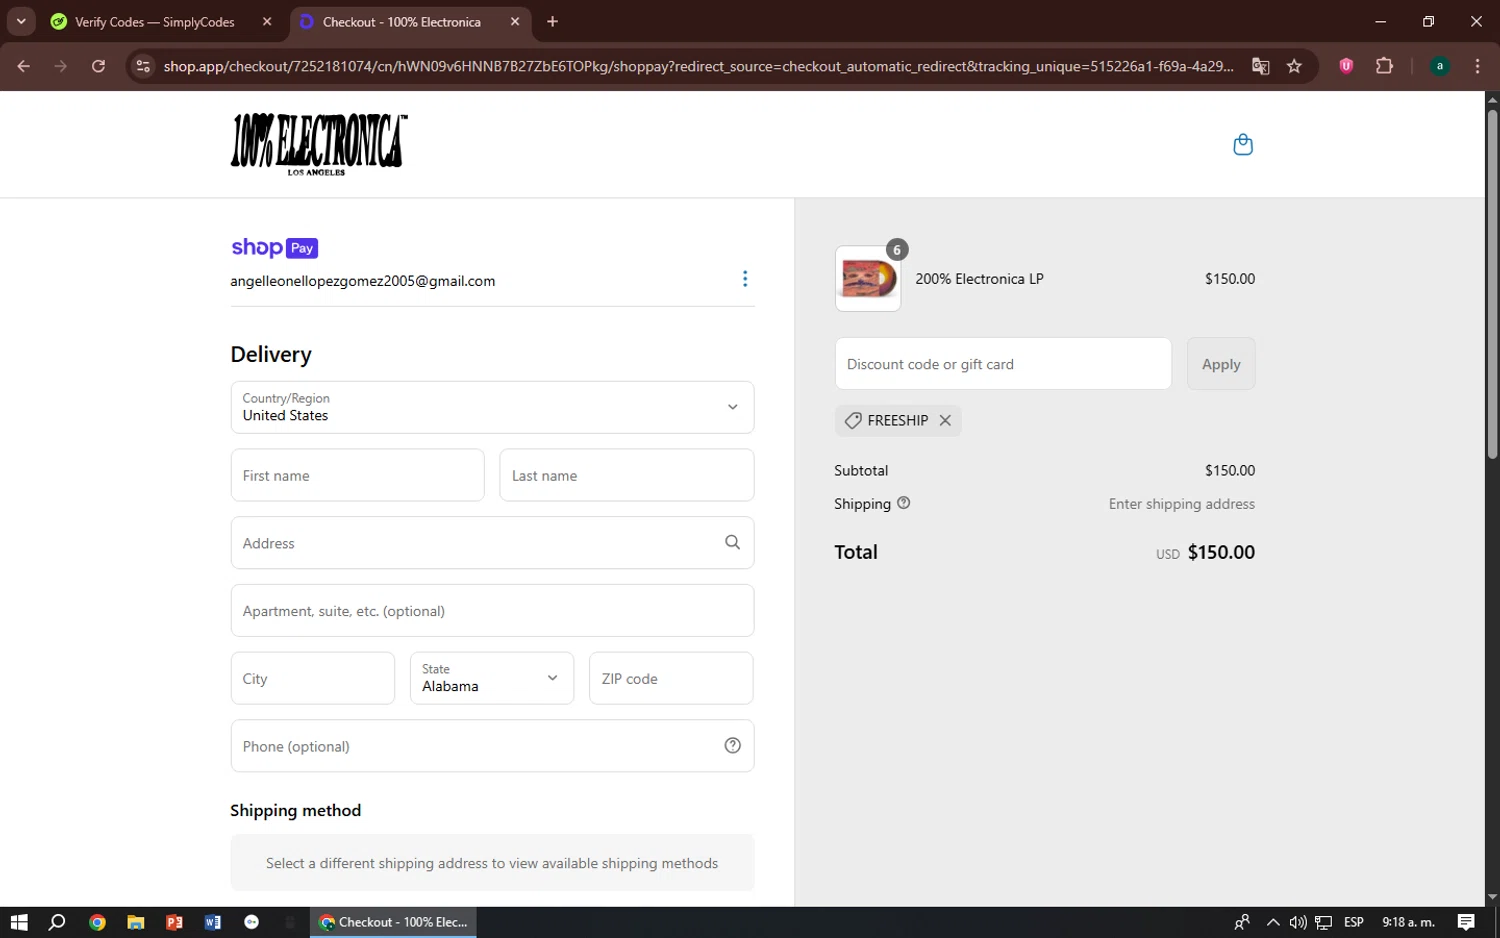Open the Chrome three-dot menu
The width and height of the screenshot is (1500, 938).
pyautogui.click(x=1477, y=66)
